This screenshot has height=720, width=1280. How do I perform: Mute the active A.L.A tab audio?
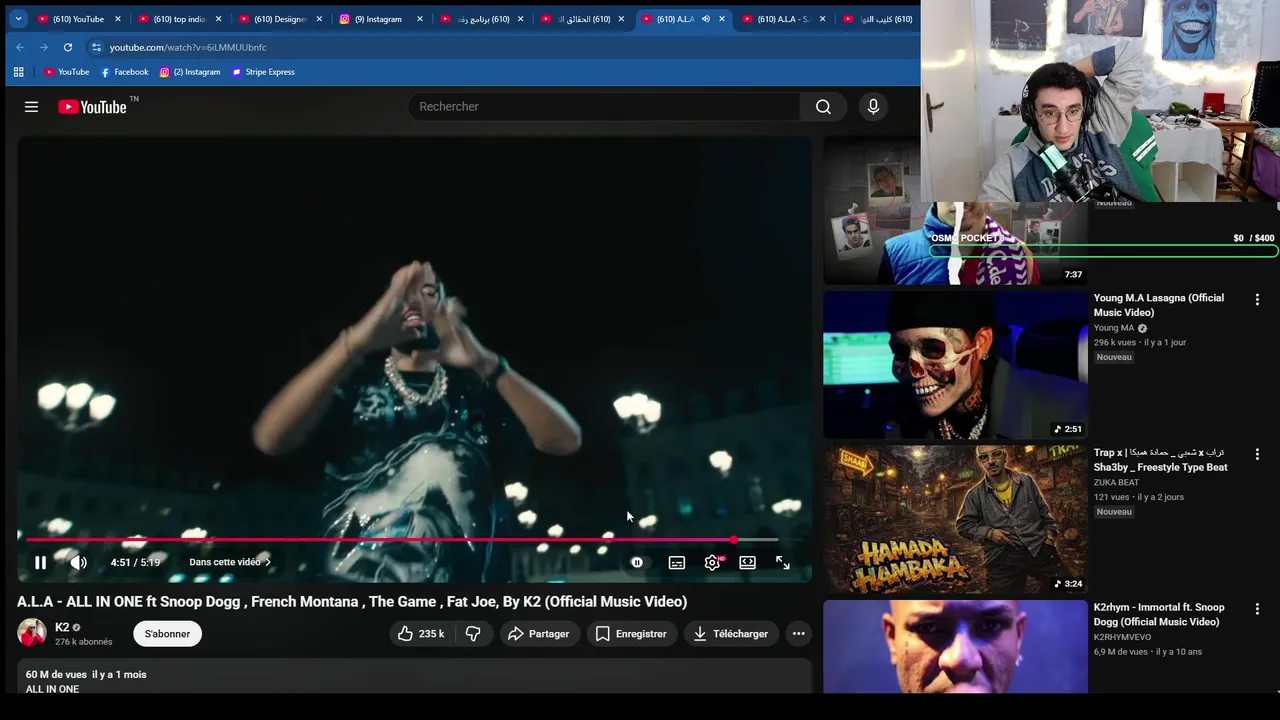pos(705,19)
